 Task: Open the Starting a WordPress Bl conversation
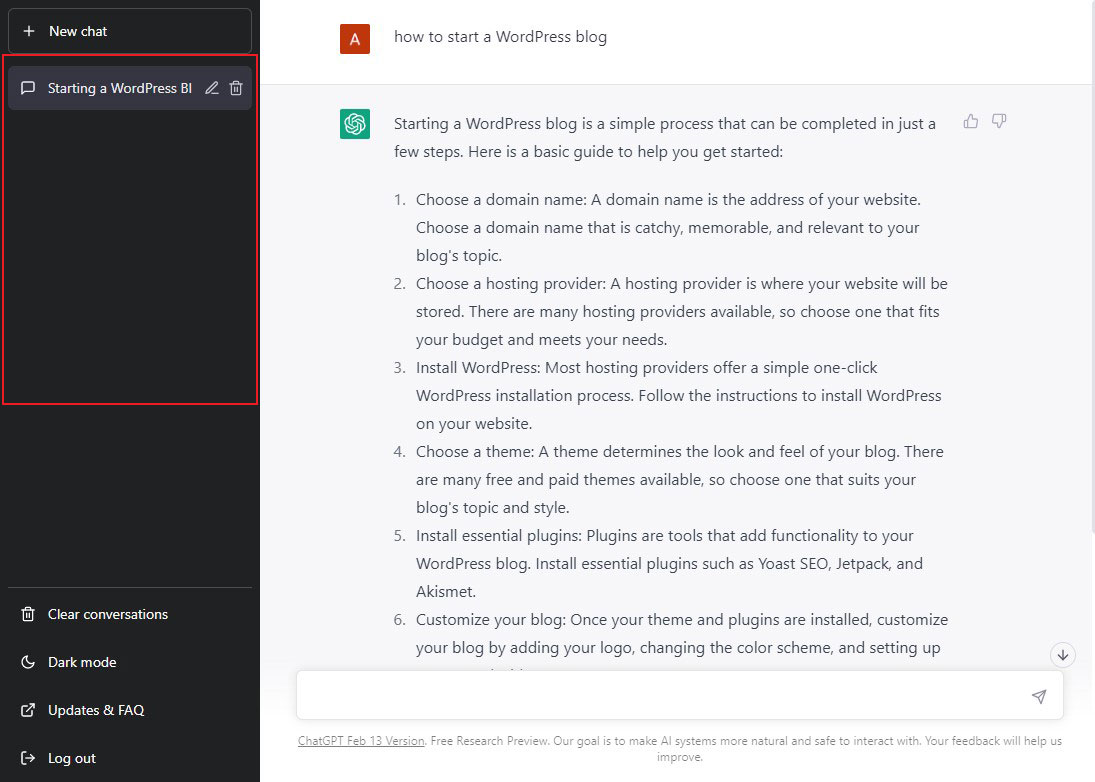click(130, 88)
